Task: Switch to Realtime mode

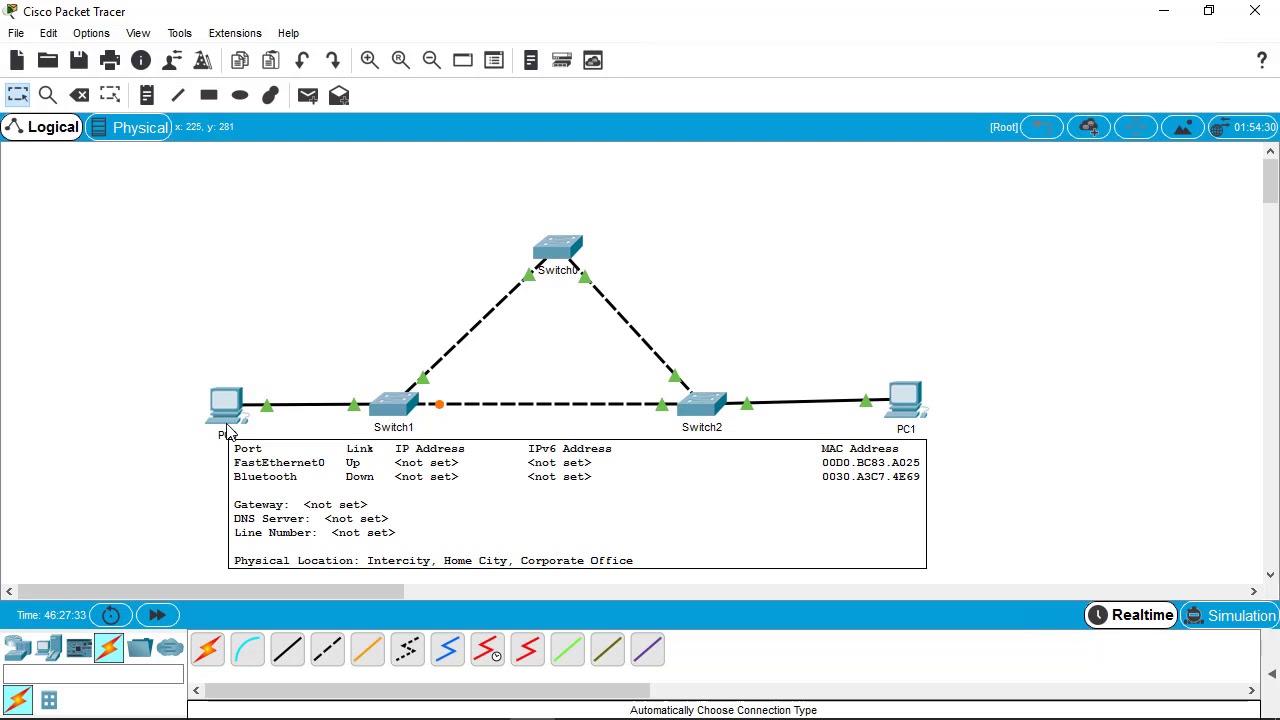Action: coord(1131,615)
